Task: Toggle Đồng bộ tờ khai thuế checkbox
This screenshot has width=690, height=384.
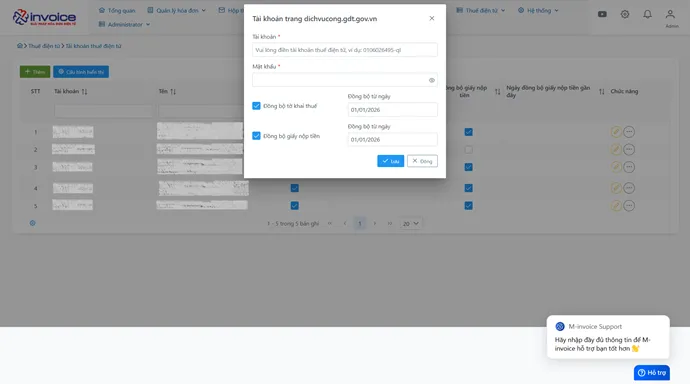Action: tap(256, 106)
